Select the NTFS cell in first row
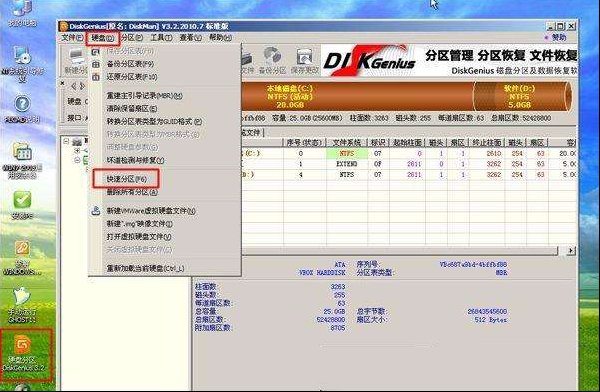Viewport: 600px width, 392px height. (x=347, y=153)
